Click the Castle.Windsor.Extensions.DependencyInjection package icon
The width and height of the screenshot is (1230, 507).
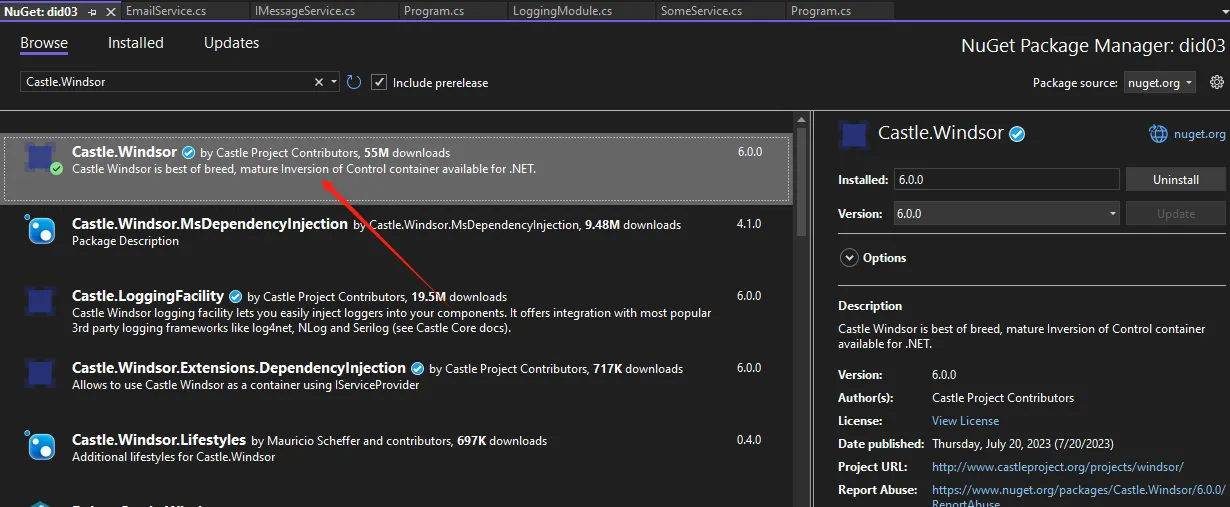click(40, 374)
